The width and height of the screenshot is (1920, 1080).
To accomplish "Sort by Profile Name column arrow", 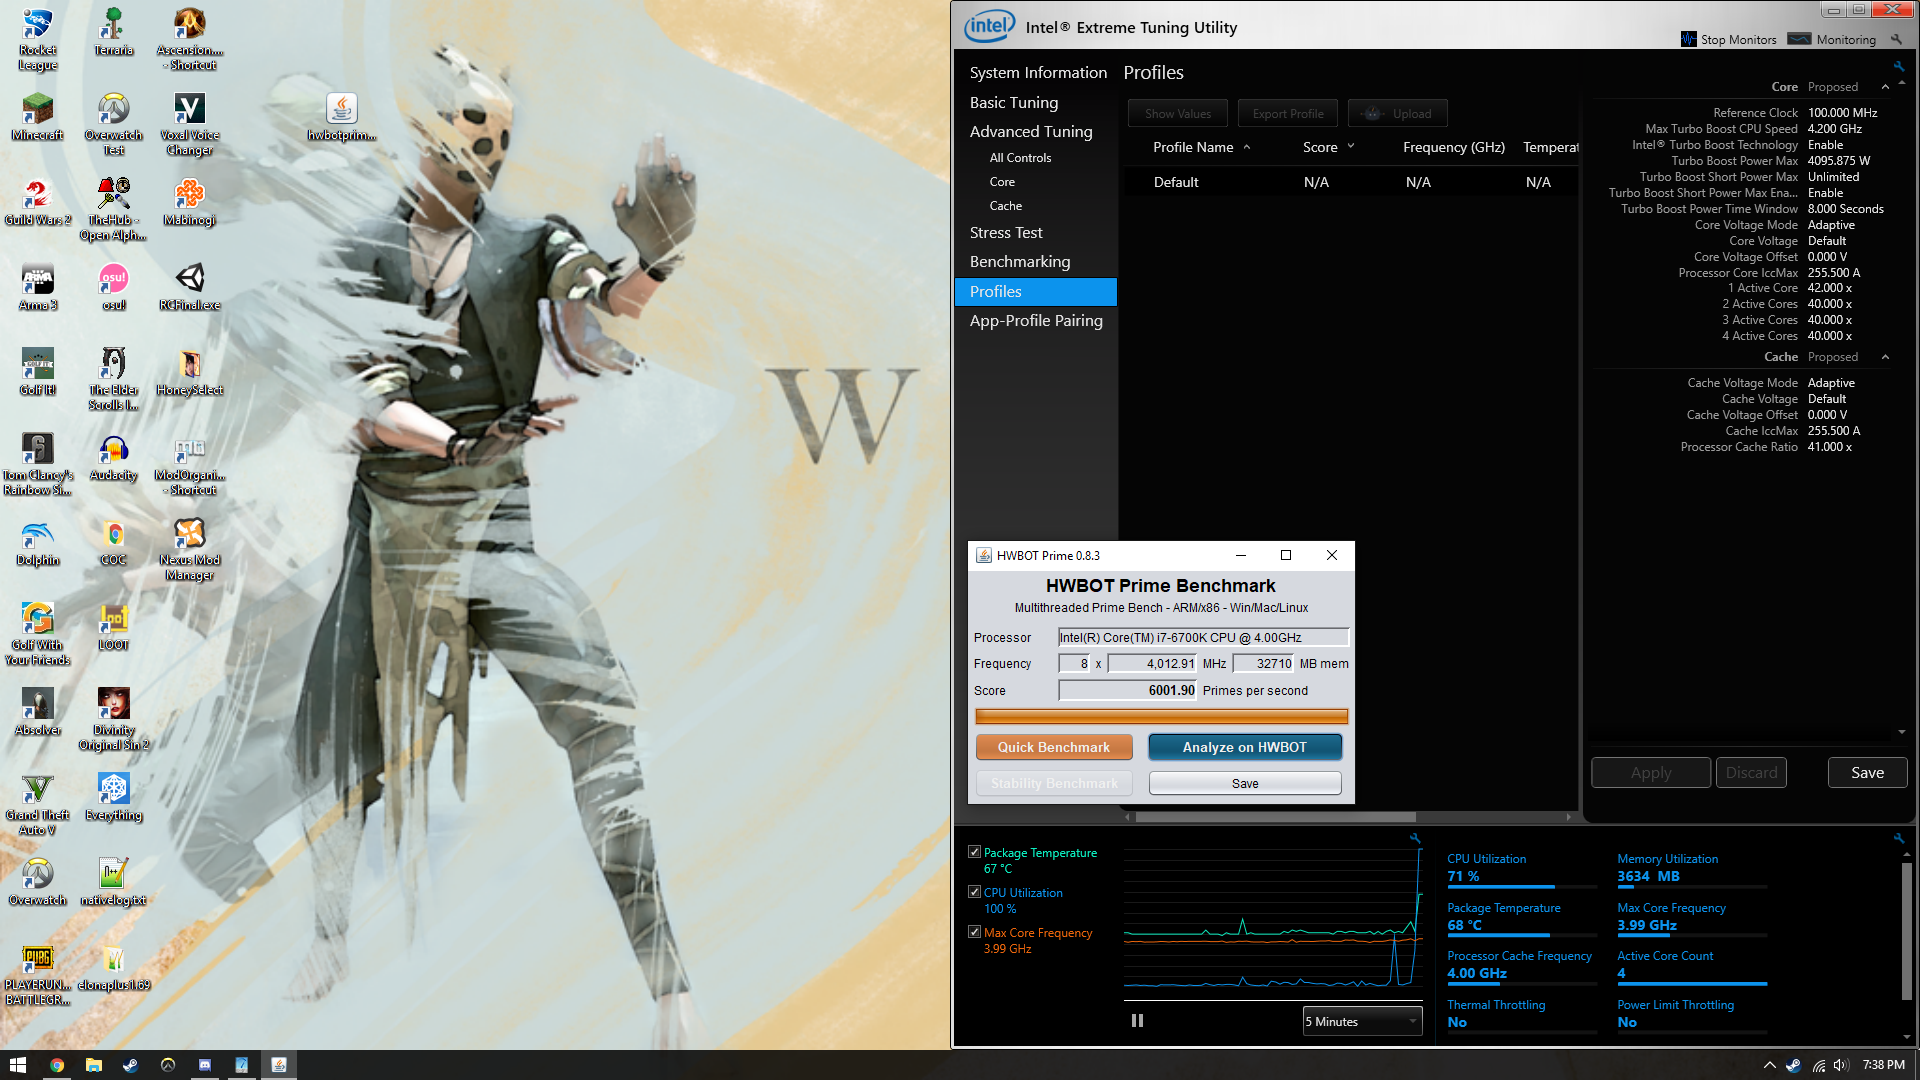I will point(1247,147).
